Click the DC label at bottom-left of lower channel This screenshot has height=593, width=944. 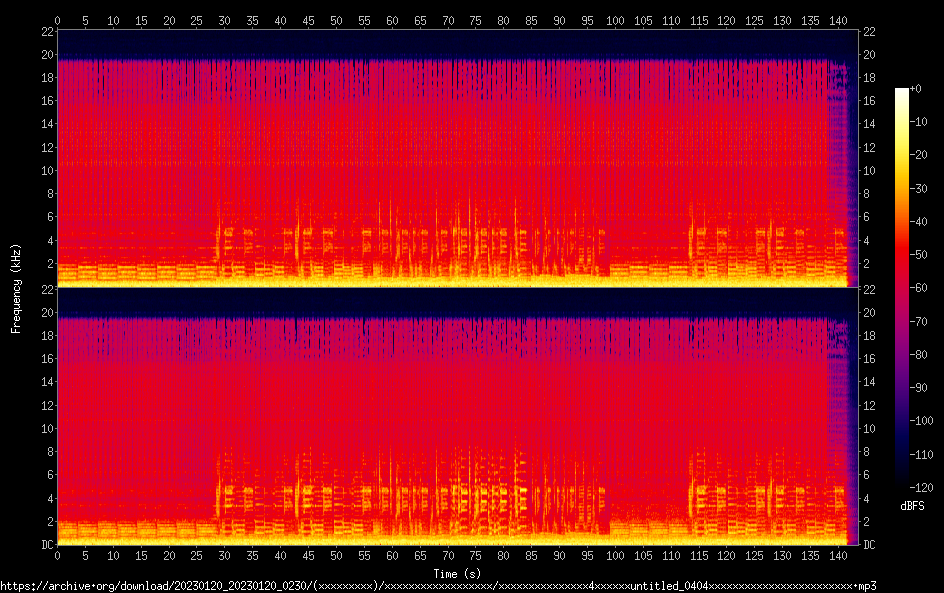click(44, 544)
